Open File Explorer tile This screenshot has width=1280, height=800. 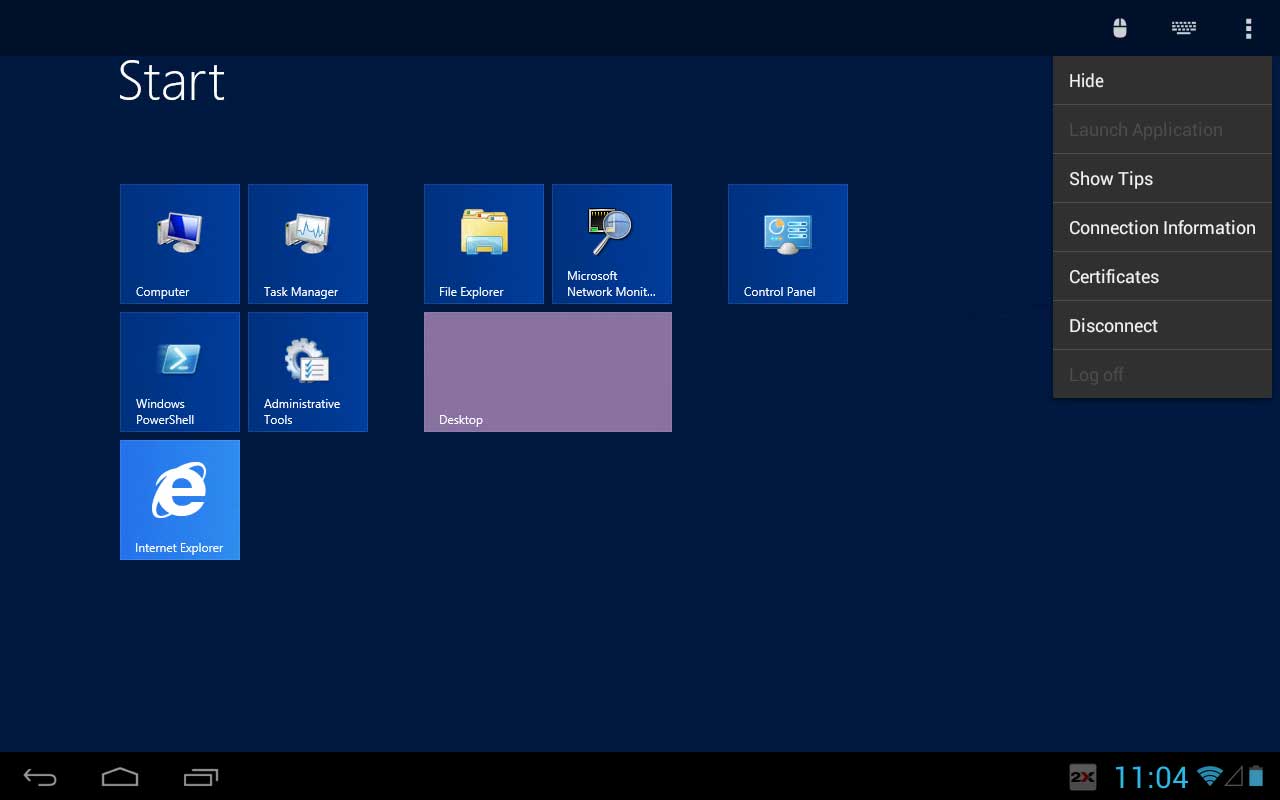[x=484, y=244]
